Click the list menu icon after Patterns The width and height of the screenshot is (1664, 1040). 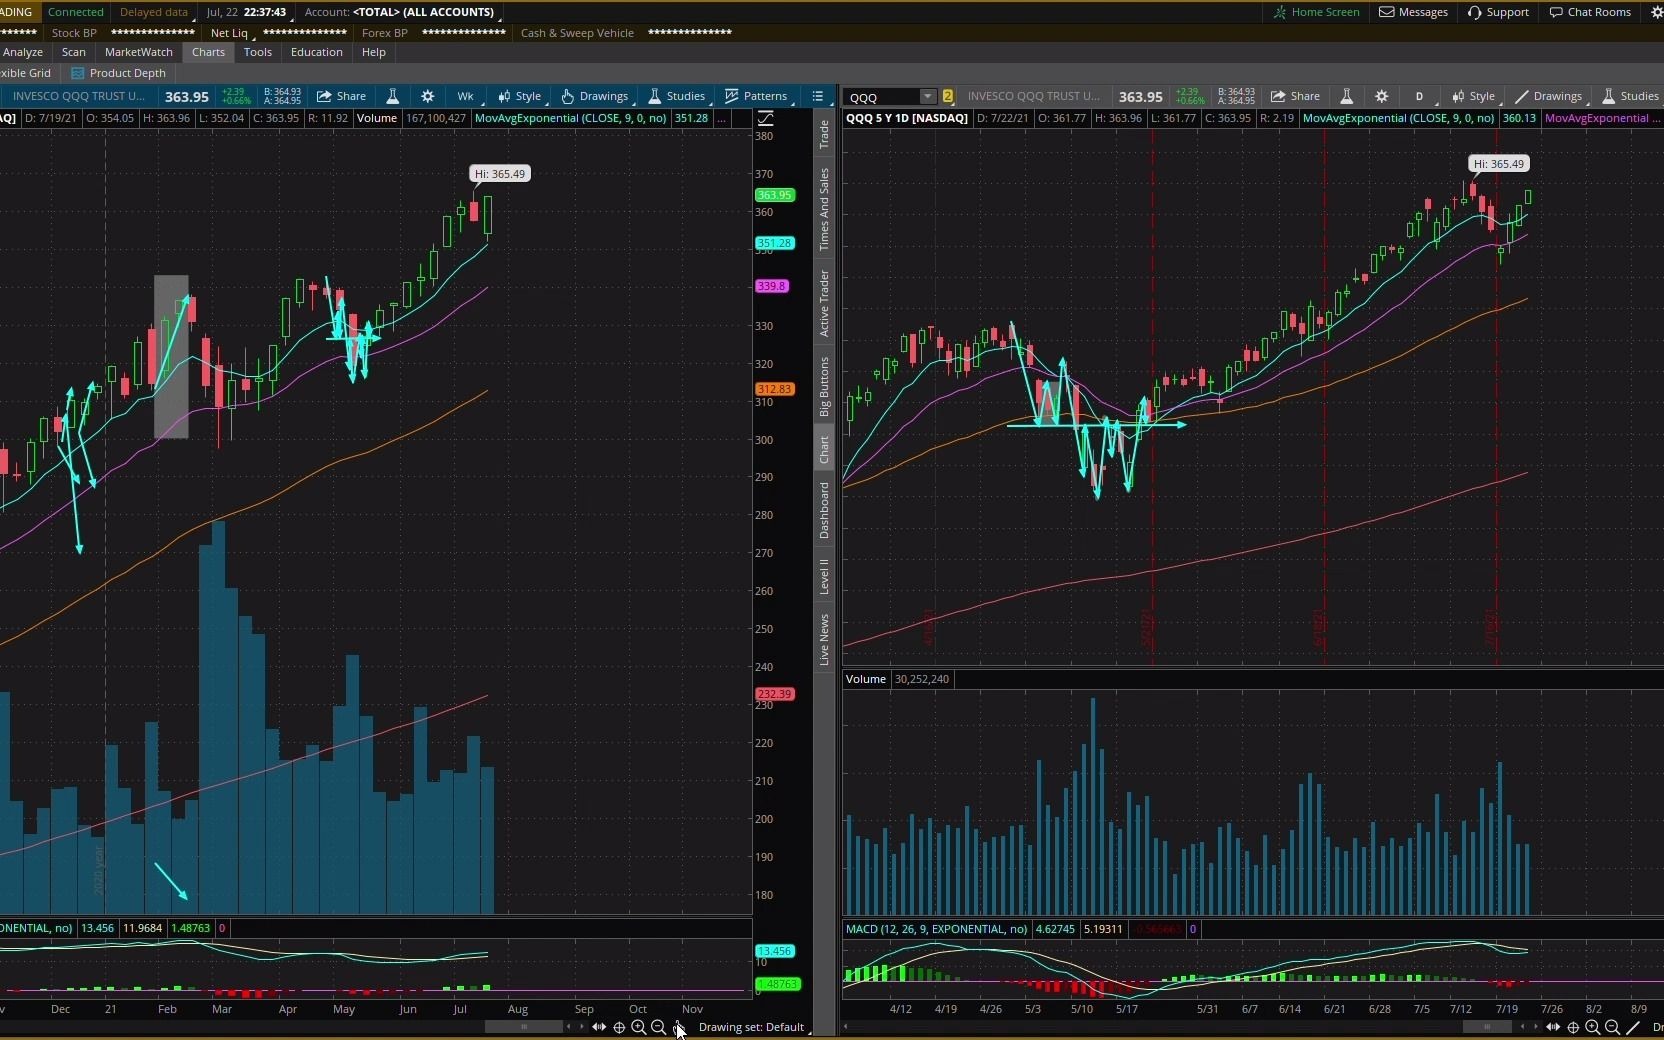coord(818,96)
